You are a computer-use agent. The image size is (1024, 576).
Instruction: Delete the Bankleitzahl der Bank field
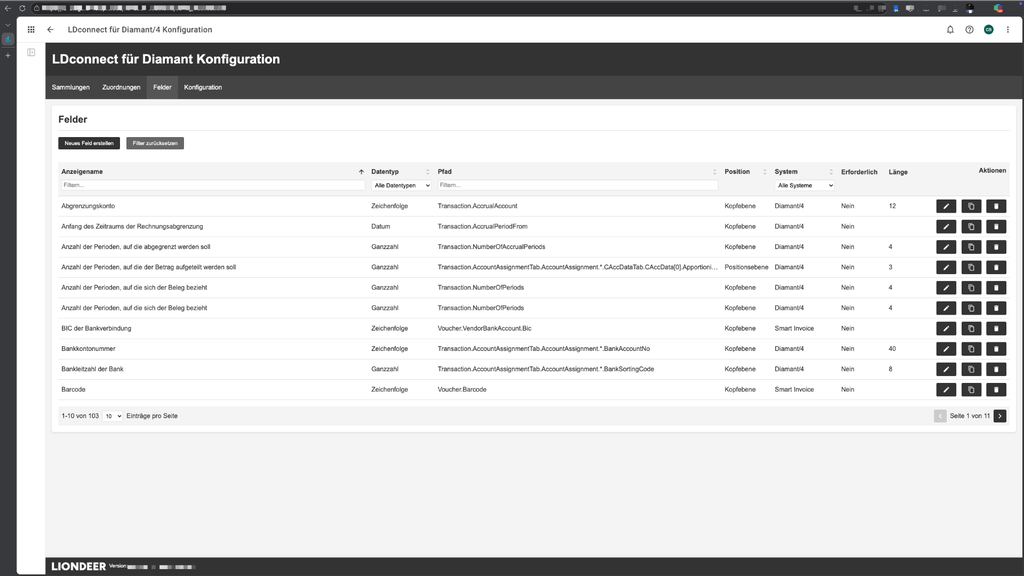point(996,369)
